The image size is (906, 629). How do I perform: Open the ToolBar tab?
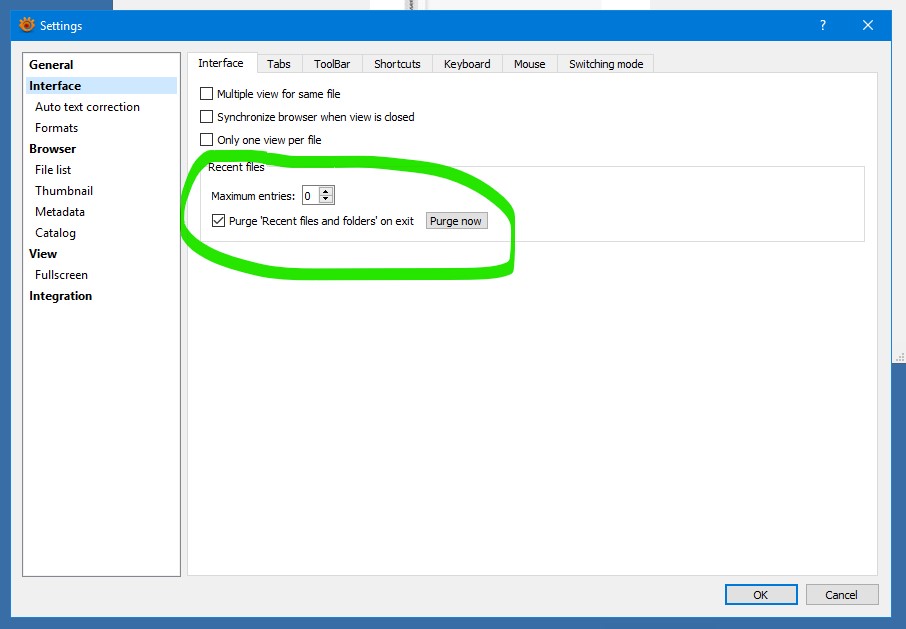(x=332, y=64)
